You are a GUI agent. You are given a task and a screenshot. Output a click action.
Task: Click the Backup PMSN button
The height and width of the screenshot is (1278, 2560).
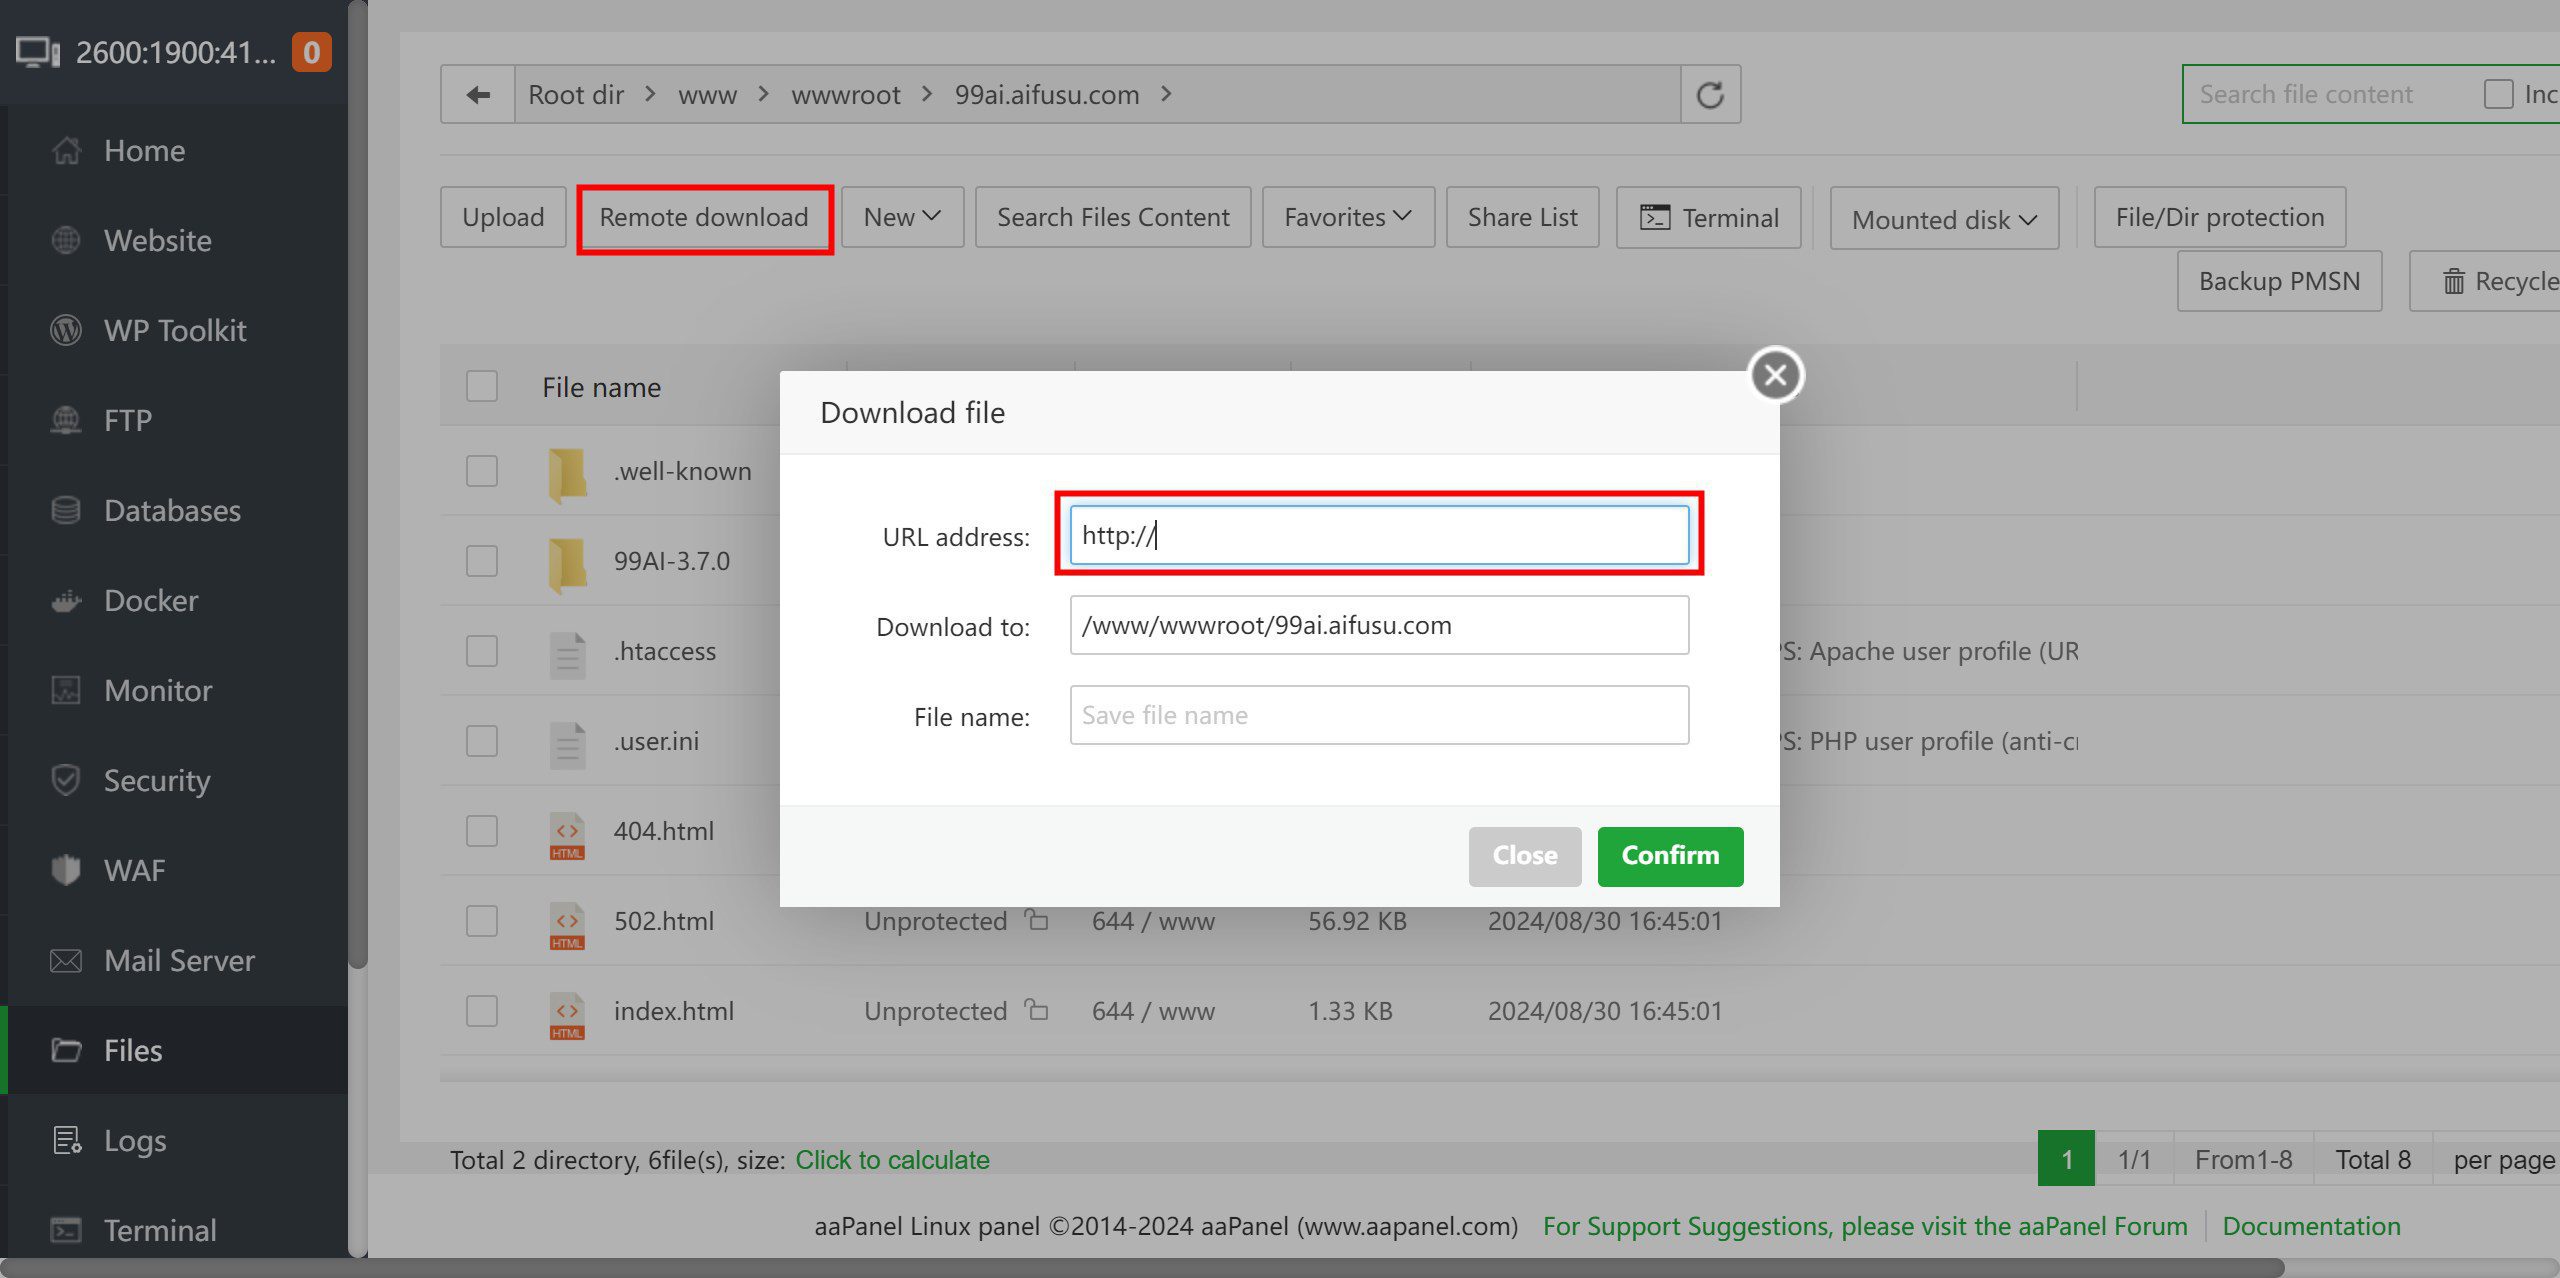(x=2279, y=281)
